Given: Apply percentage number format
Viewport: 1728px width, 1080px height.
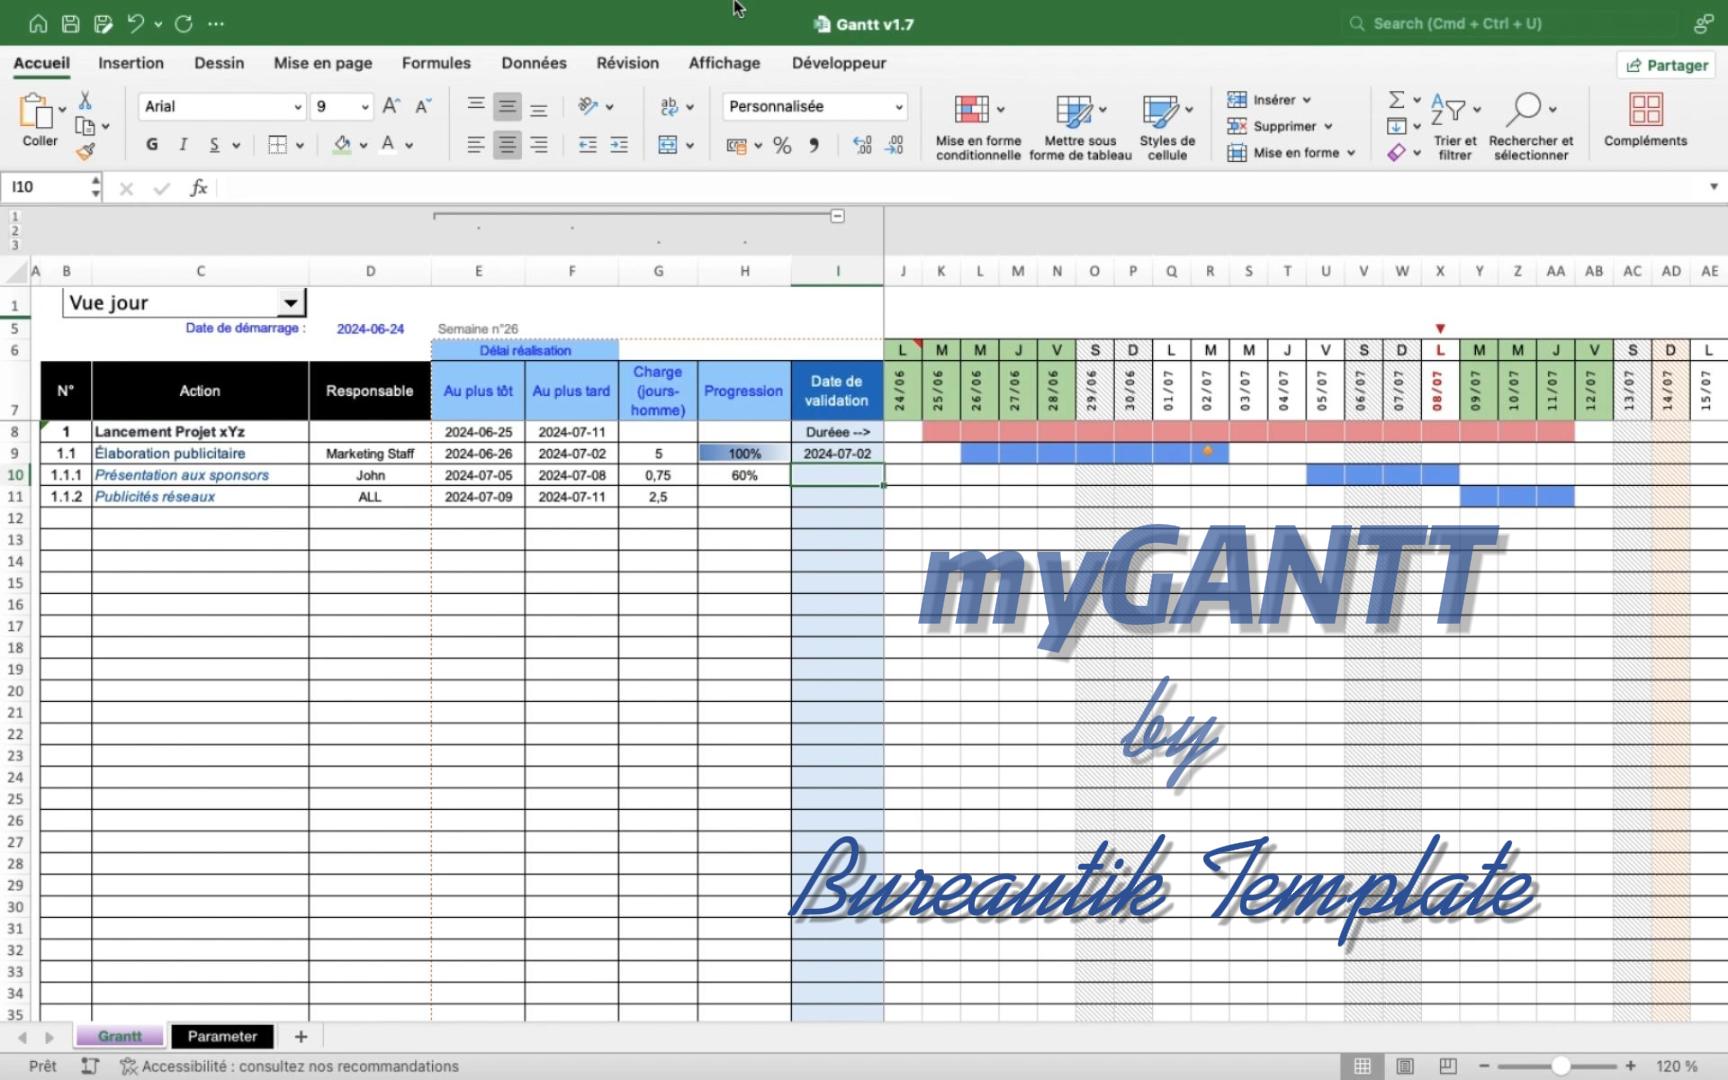Looking at the screenshot, I should pos(781,145).
